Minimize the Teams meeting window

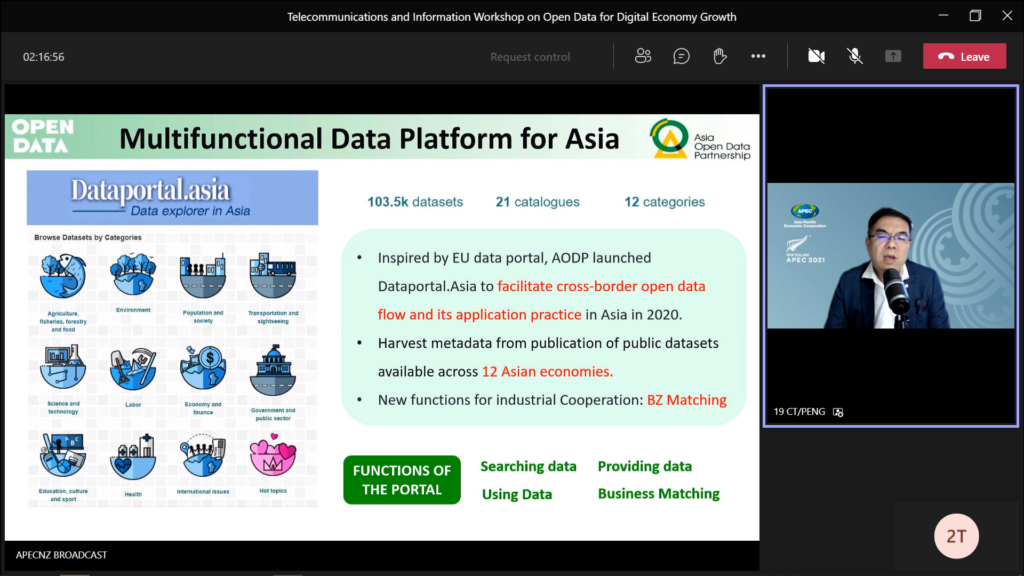pos(943,16)
